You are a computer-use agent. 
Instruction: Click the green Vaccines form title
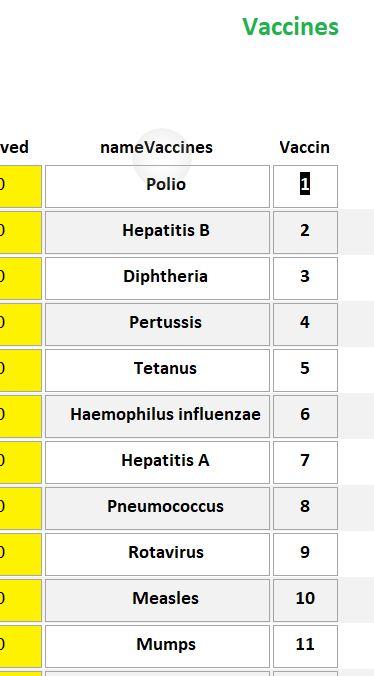point(290,27)
